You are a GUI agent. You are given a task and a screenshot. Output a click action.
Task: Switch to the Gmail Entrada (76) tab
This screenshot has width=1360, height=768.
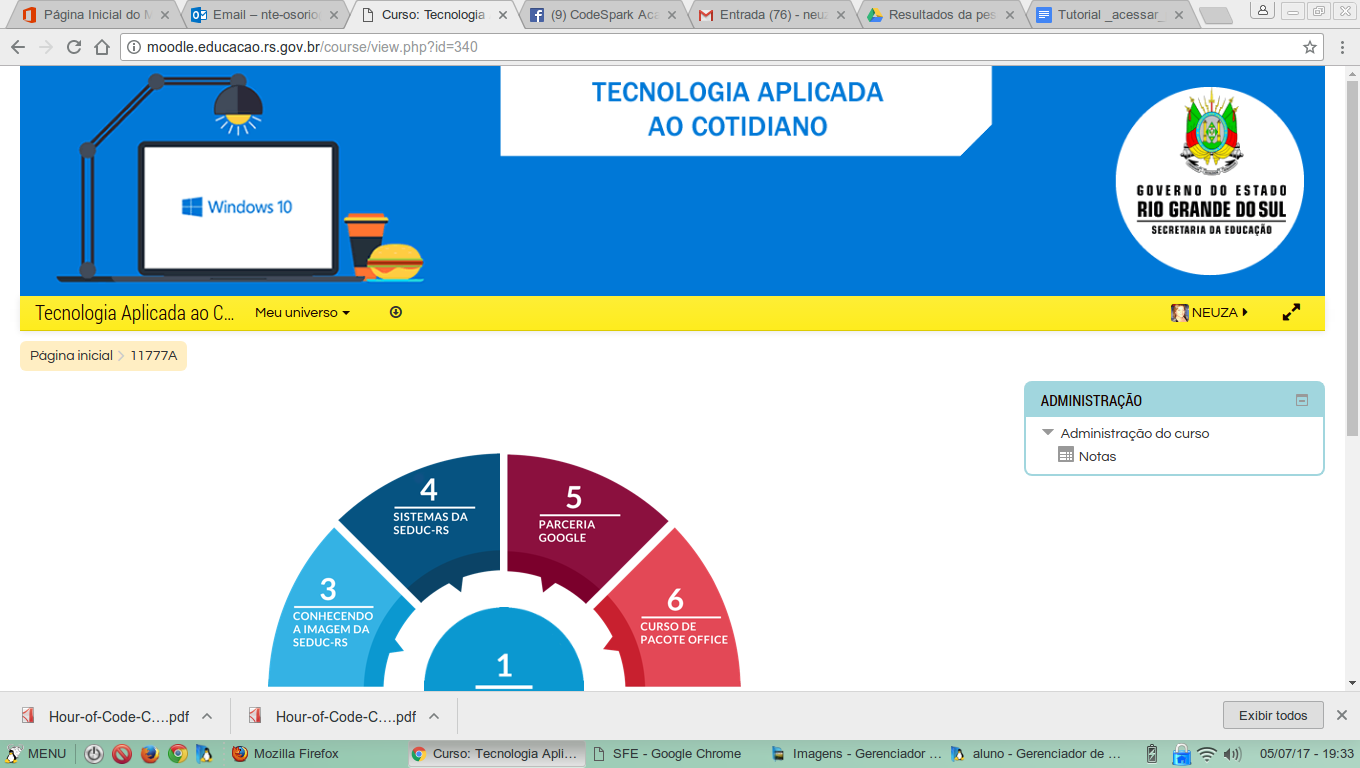click(x=772, y=15)
